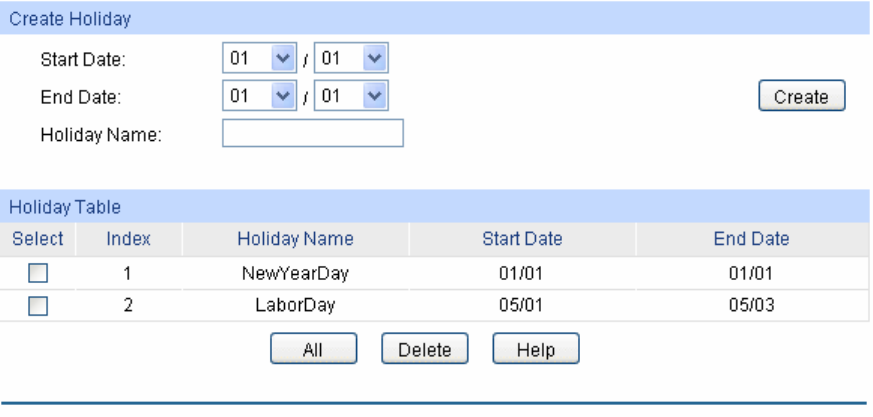The image size is (873, 417).
Task: Open the Start Date day dropdown
Action: coord(351,59)
